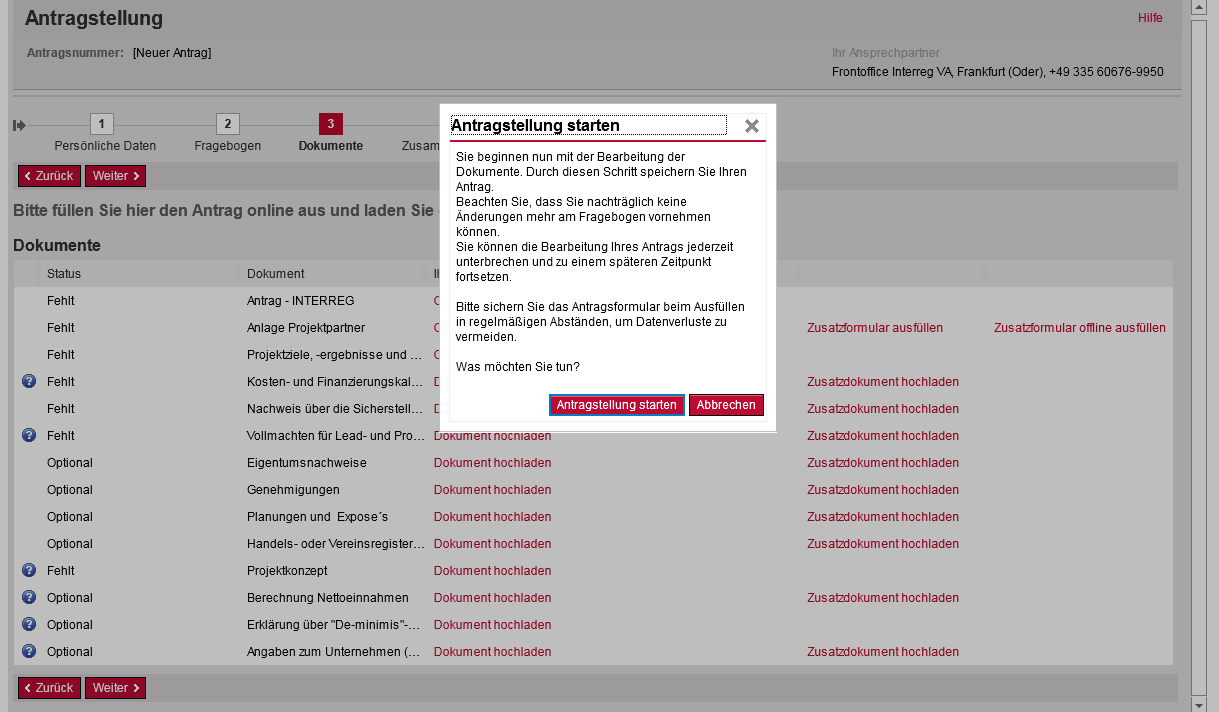Select the Projektkonzept document name
The height and width of the screenshot is (712, 1219).
tap(287, 571)
